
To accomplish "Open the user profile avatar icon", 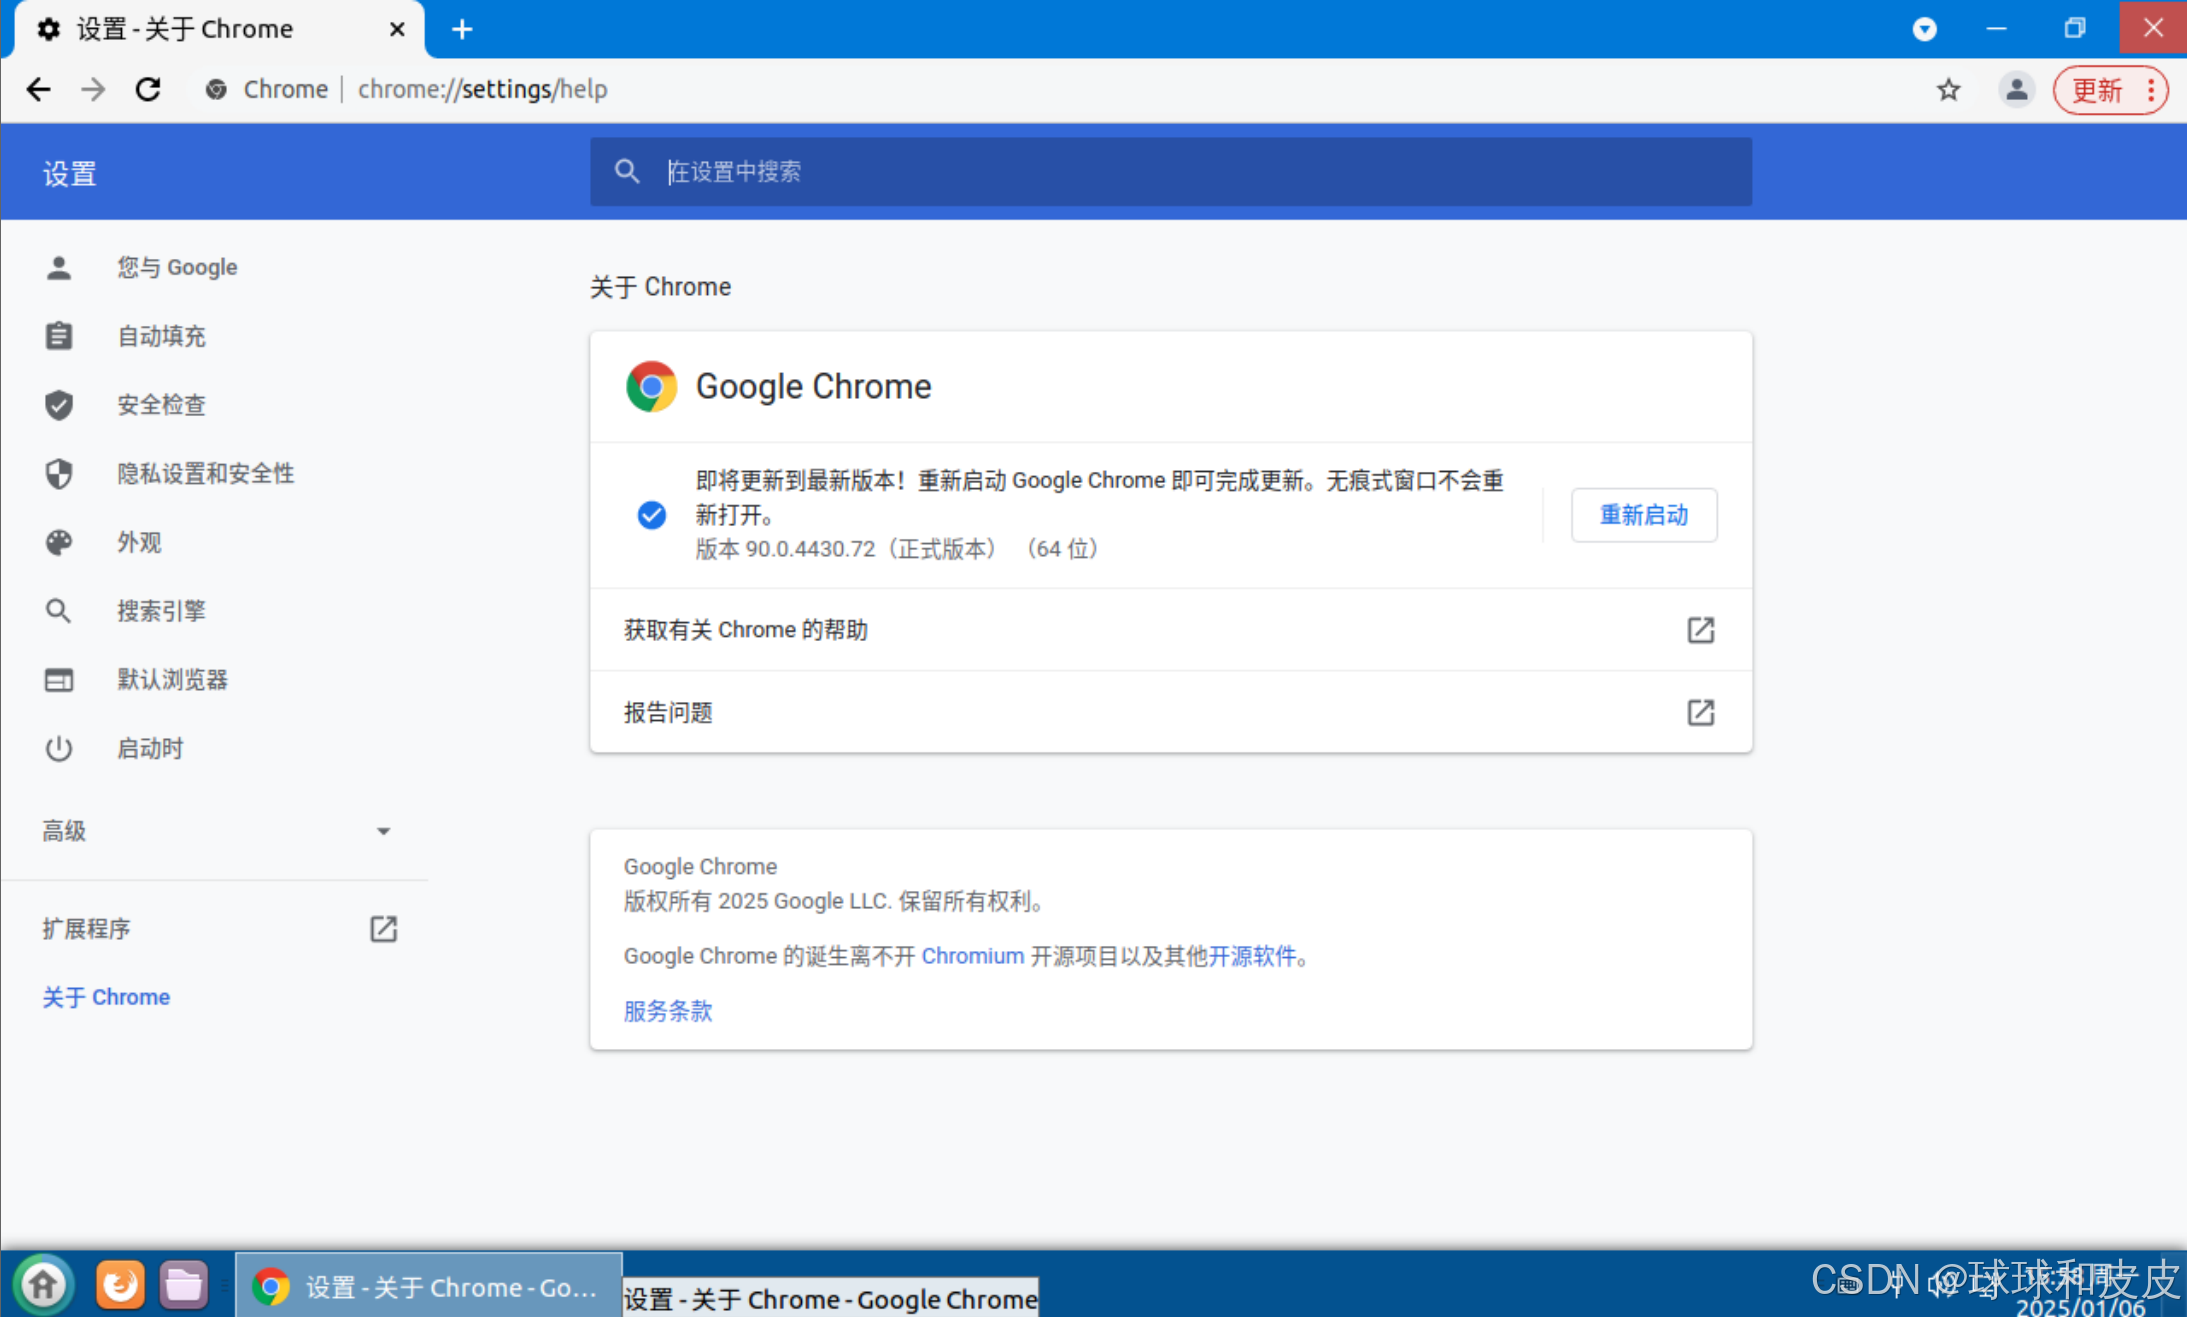I will (x=2016, y=89).
